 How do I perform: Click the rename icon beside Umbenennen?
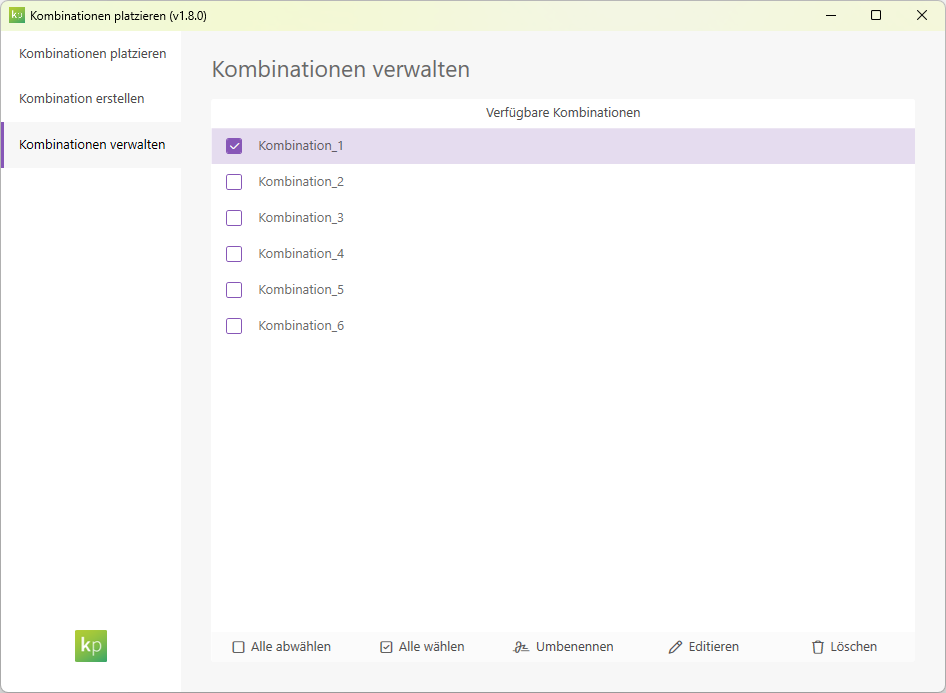(521, 647)
